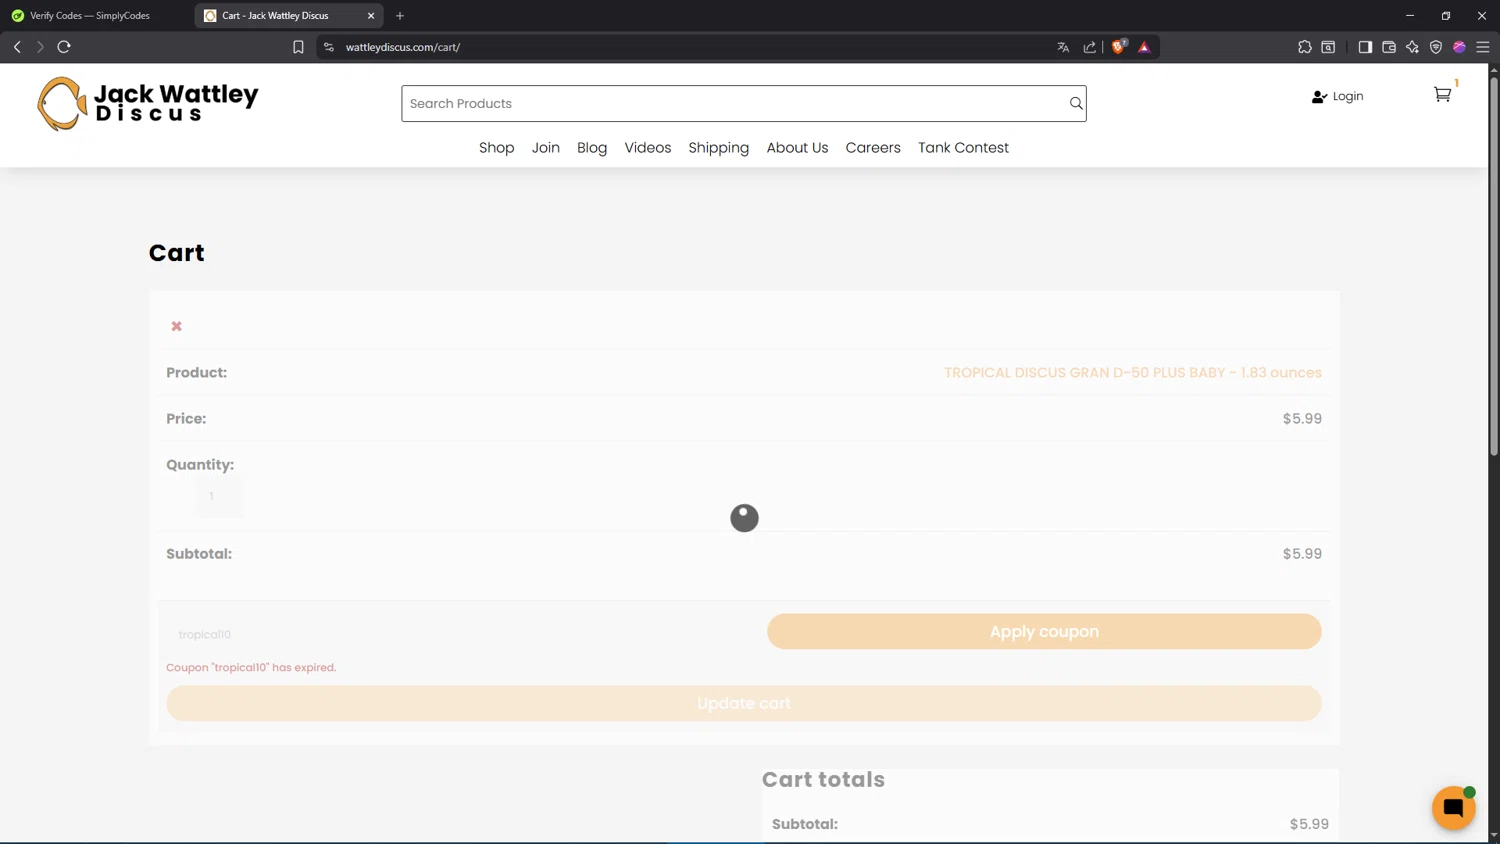This screenshot has width=1500, height=844.
Task: Open the screenshot tool icon in toolbar
Action: click(x=1328, y=47)
